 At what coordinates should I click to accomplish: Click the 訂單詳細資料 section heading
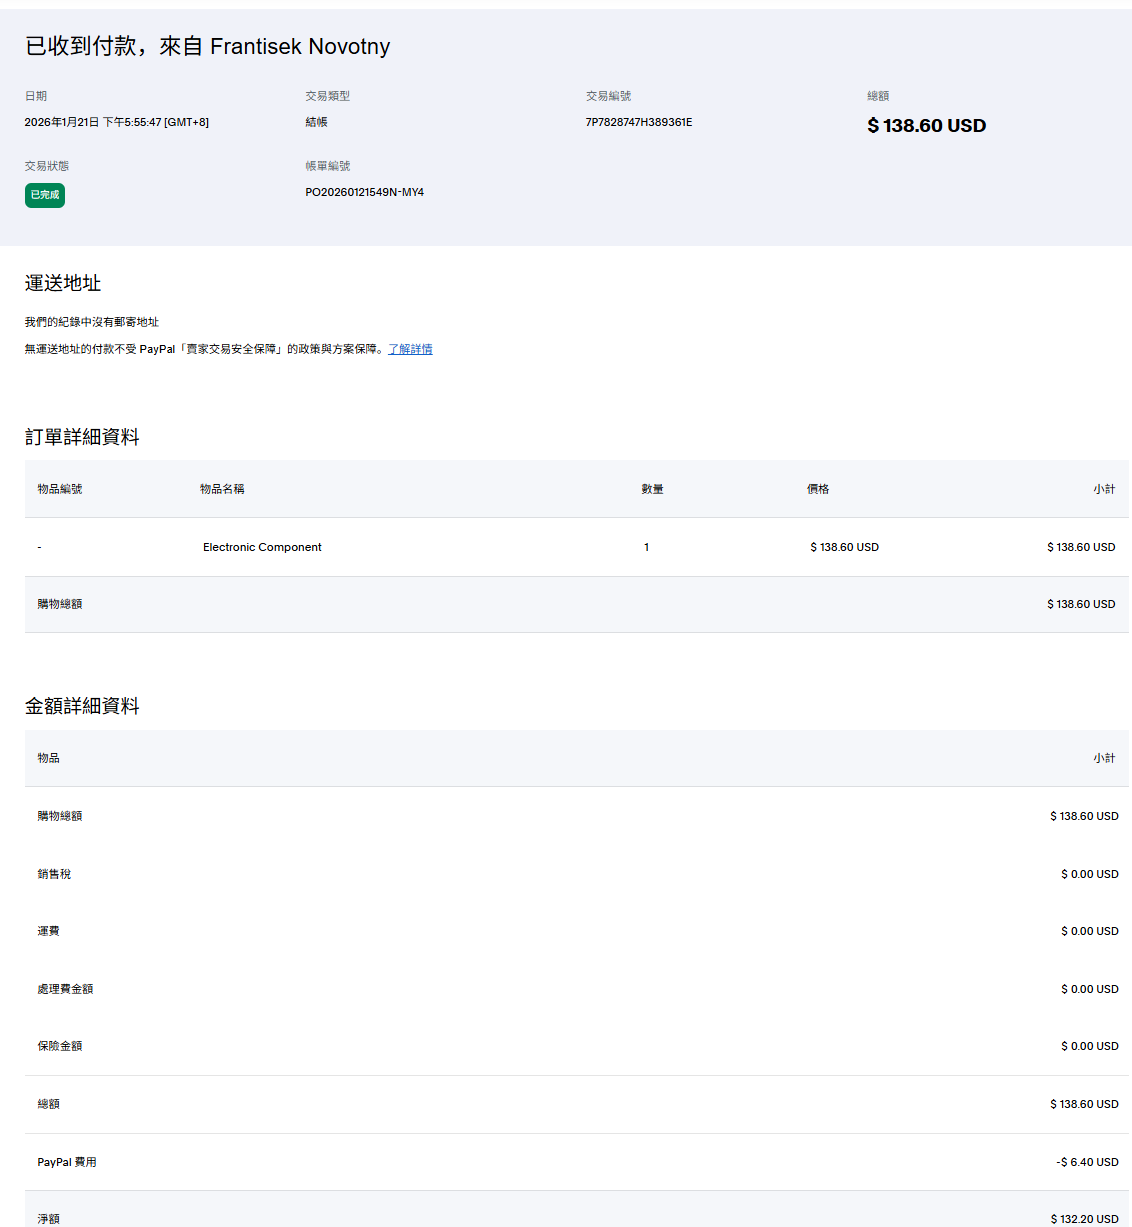[82, 437]
